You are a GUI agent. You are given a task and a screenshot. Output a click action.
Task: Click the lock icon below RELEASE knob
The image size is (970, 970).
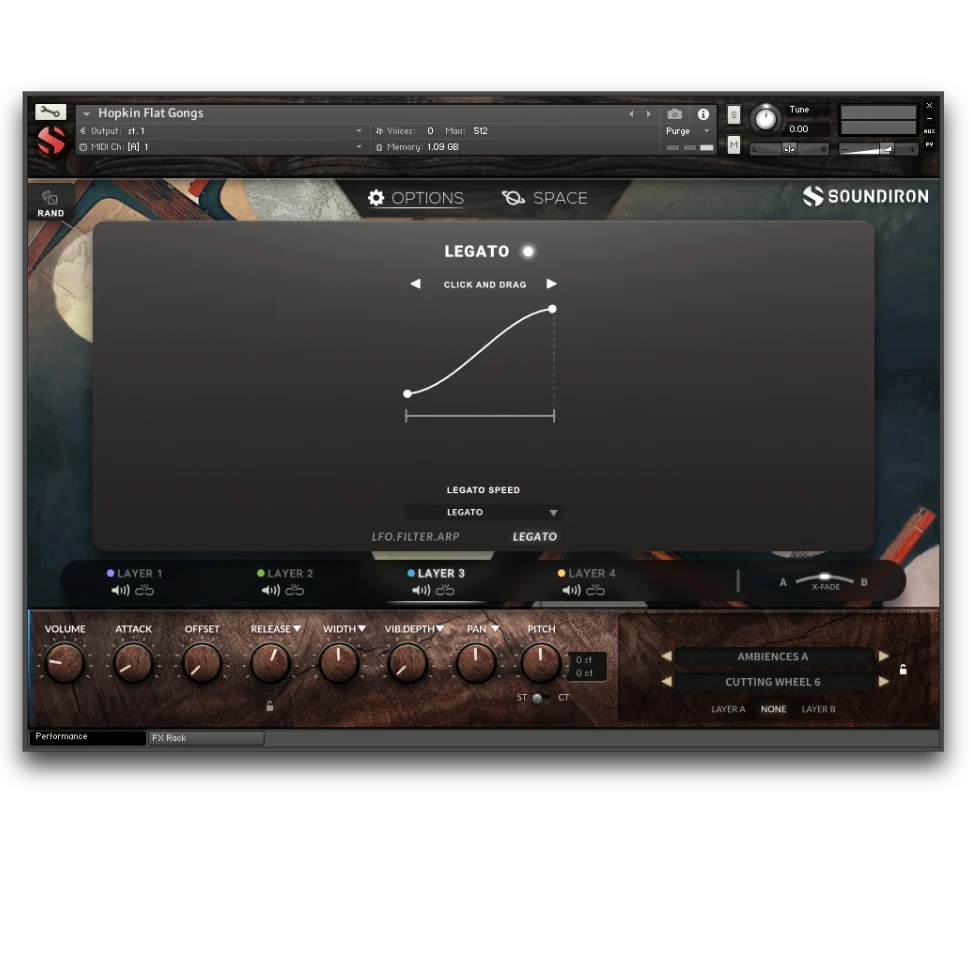tap(270, 706)
